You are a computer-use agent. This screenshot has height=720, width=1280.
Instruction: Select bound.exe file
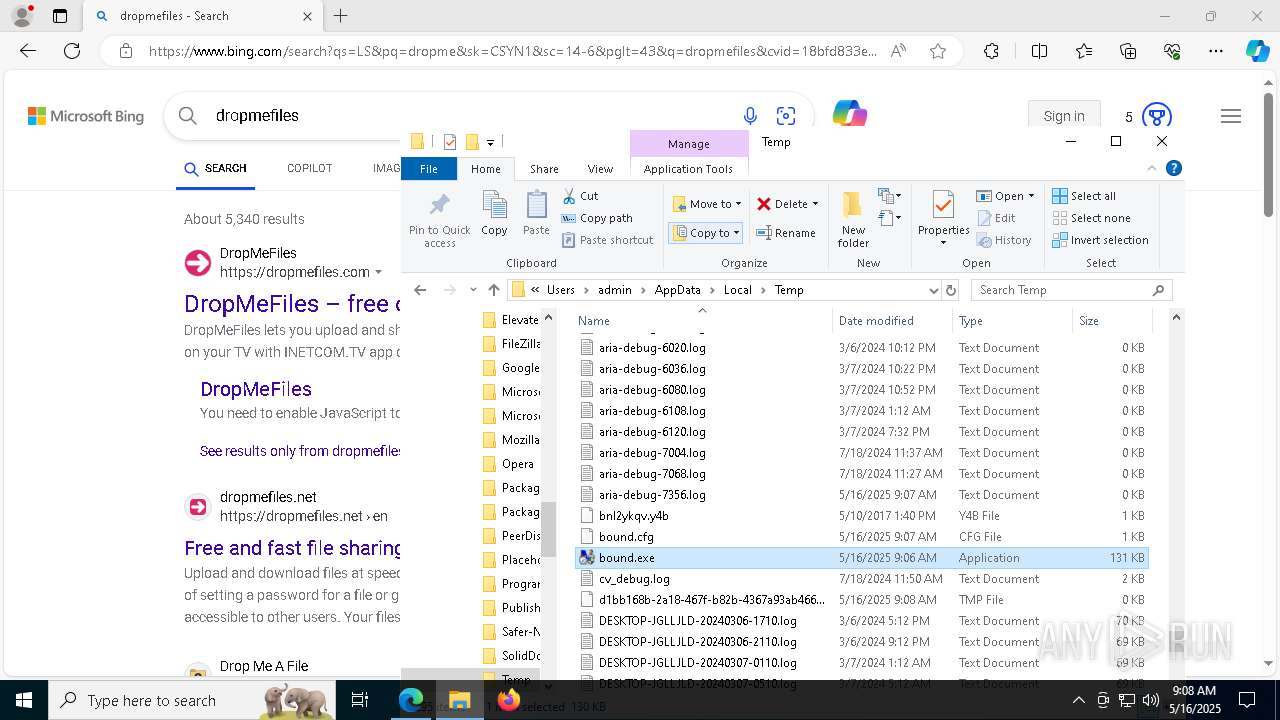click(861, 558)
